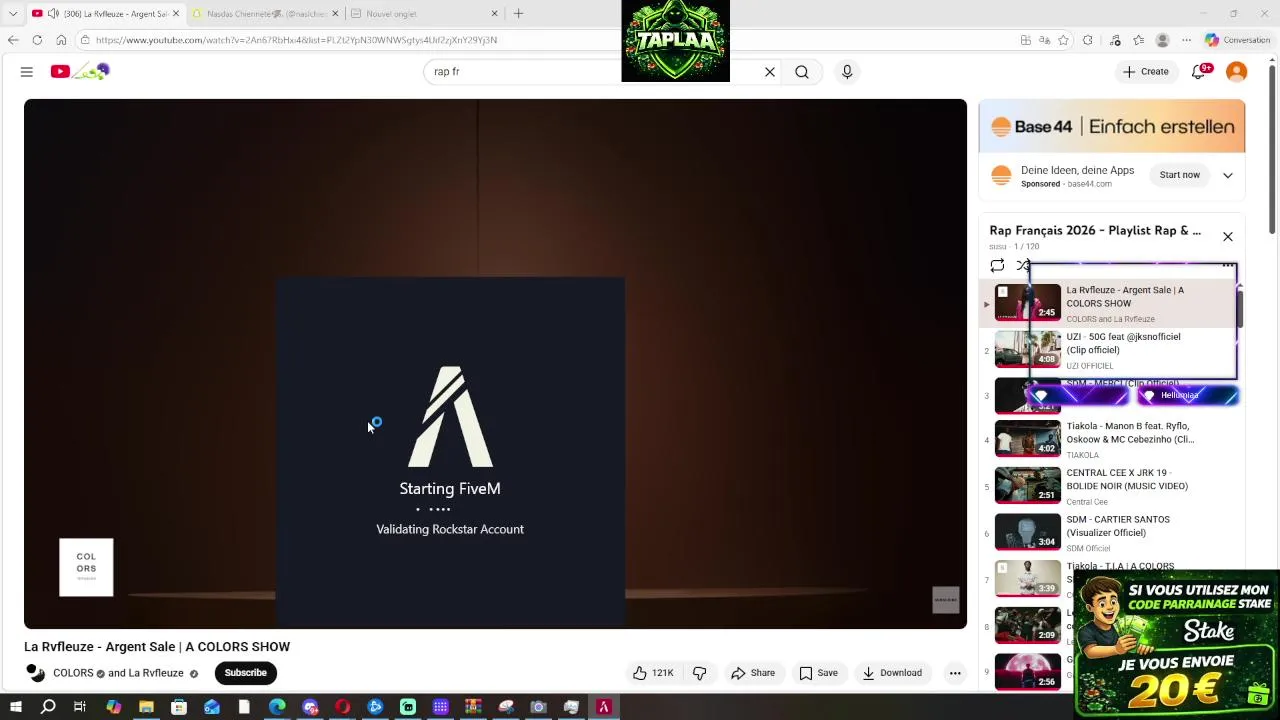The image size is (1280, 720).
Task: Open Windows taskbar search
Action: 48,707
